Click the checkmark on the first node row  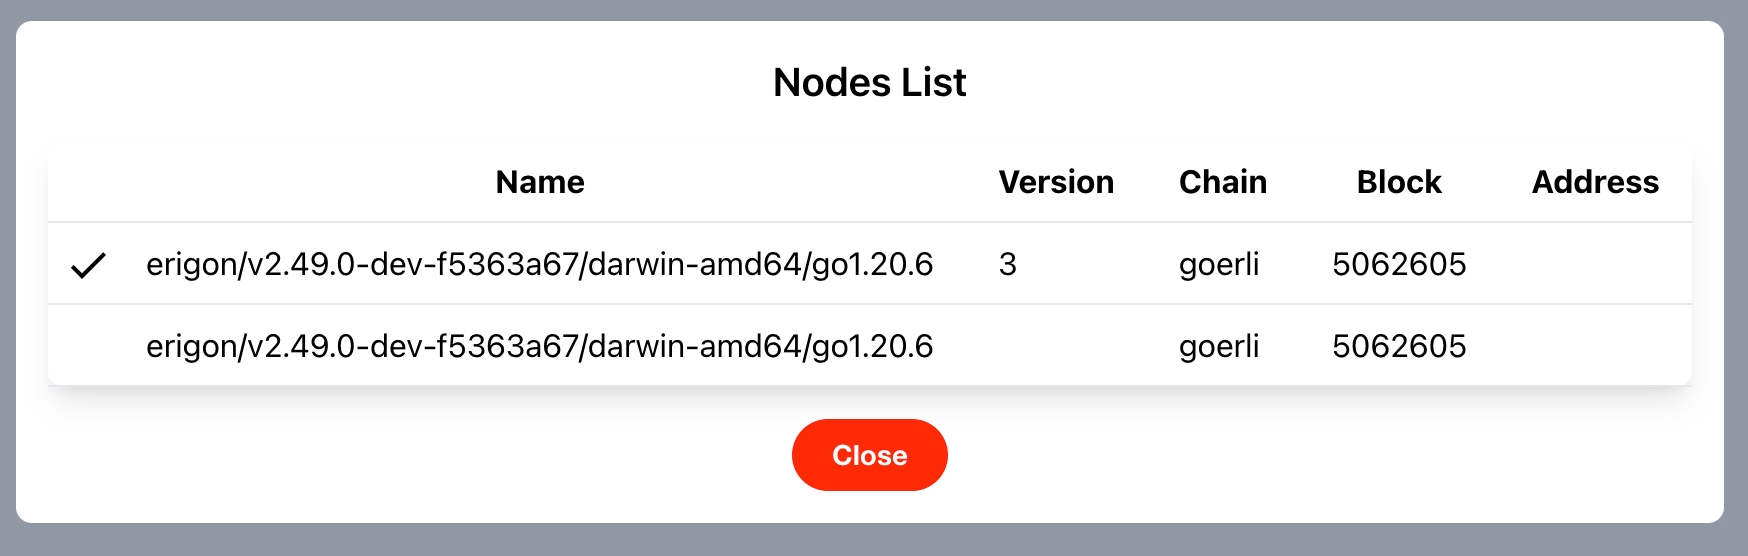click(x=88, y=265)
